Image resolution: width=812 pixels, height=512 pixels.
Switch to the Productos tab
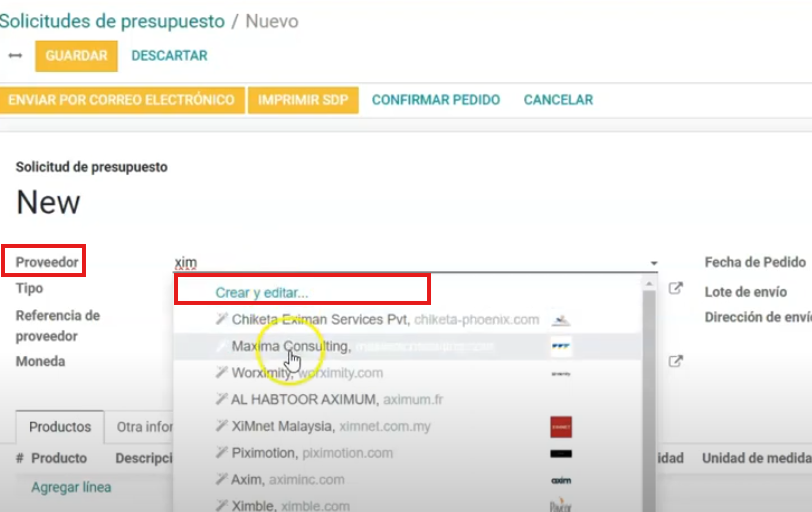click(60, 427)
